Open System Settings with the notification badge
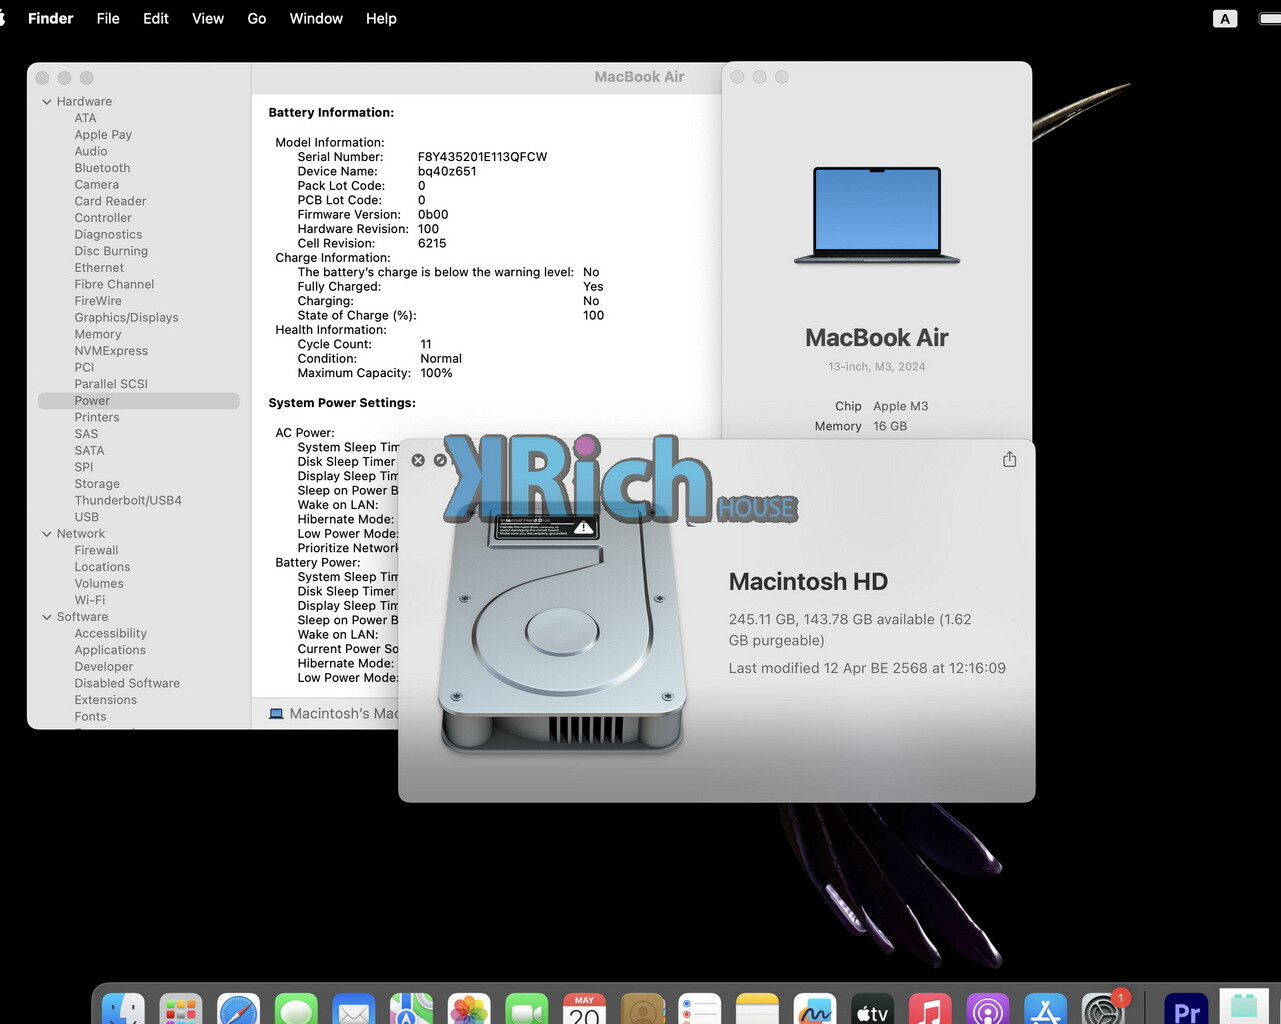Image resolution: width=1281 pixels, height=1024 pixels. pyautogui.click(x=1103, y=1008)
